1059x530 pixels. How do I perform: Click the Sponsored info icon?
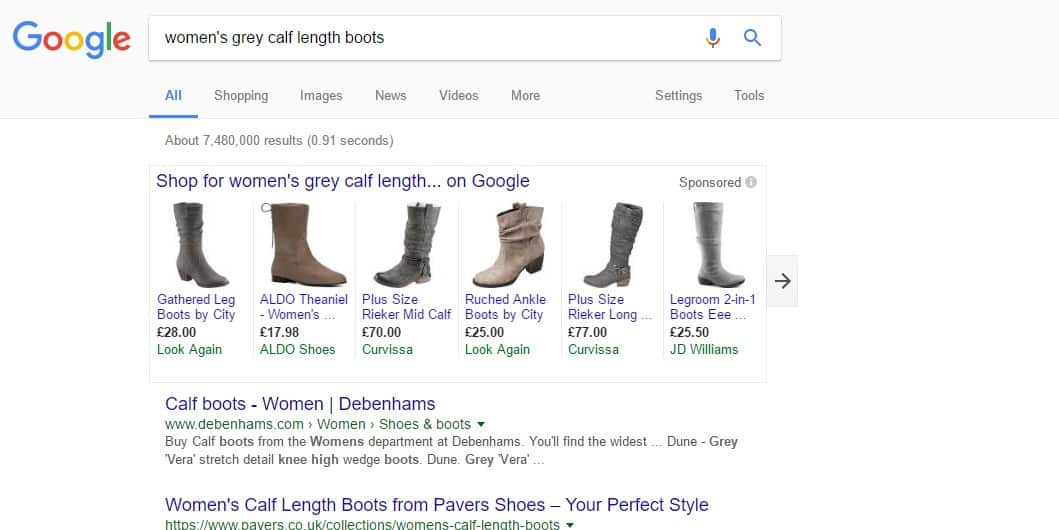(x=751, y=182)
